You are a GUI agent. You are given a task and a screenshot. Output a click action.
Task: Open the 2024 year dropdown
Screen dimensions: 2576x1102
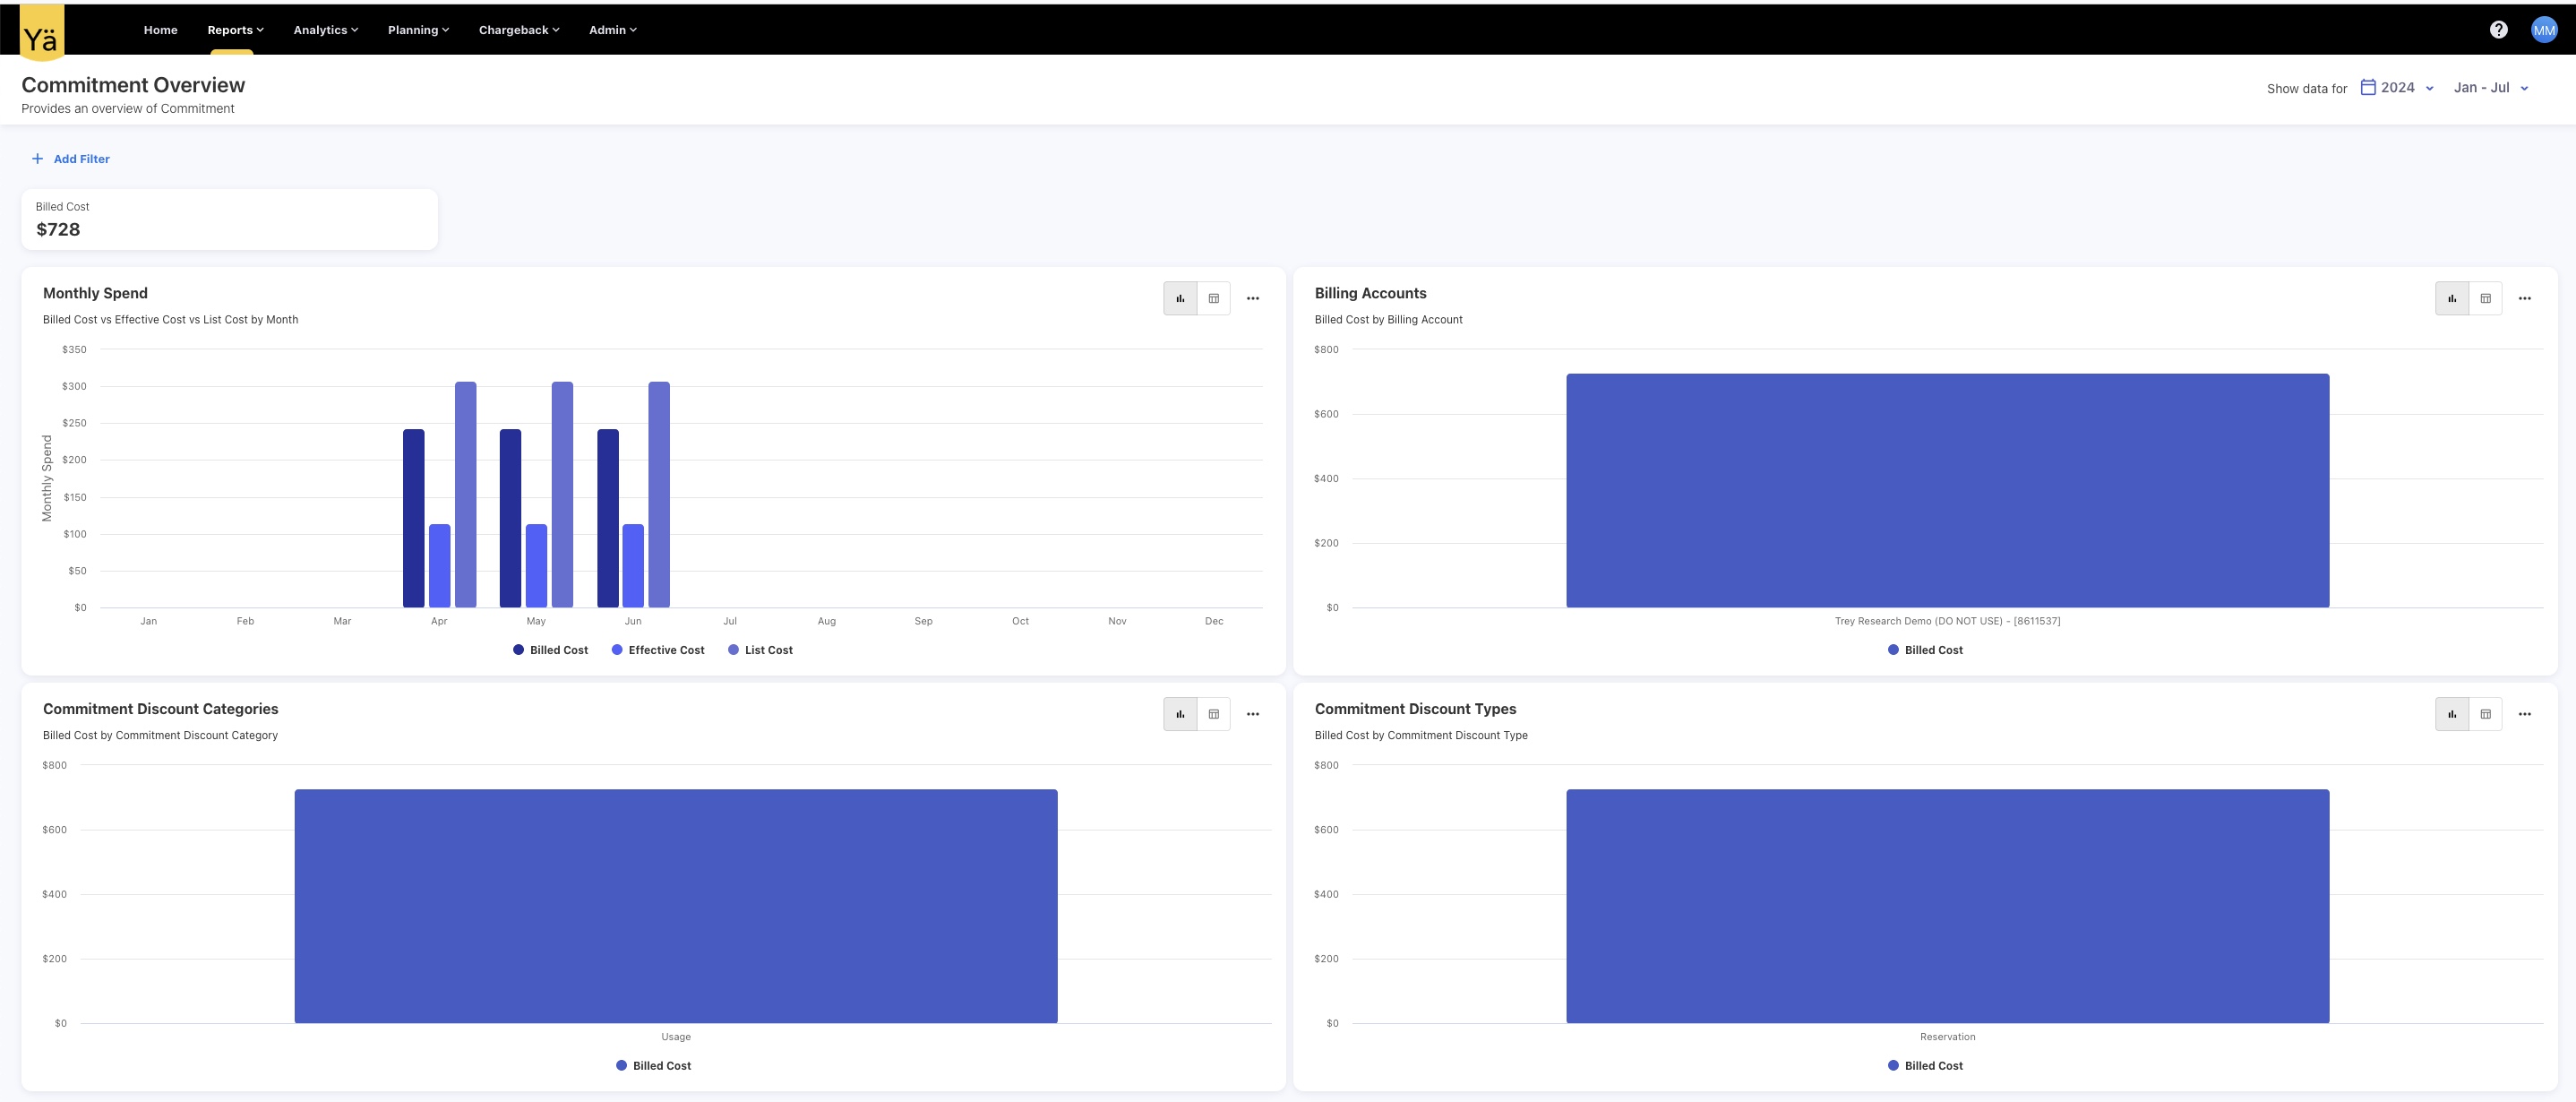pyautogui.click(x=2397, y=88)
